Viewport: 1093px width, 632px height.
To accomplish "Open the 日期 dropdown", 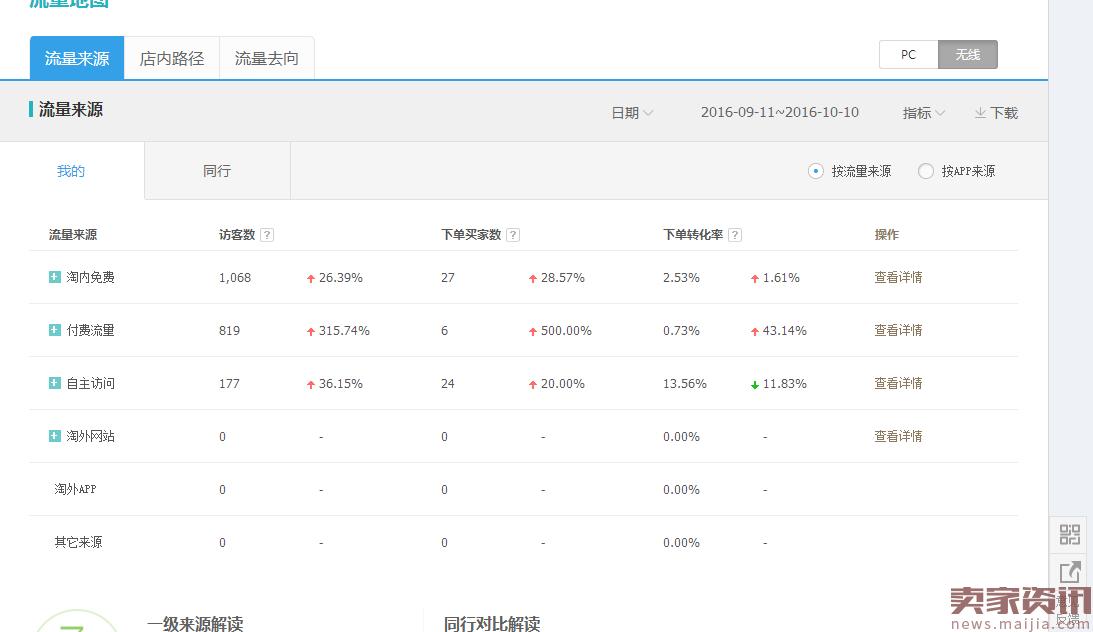I will coord(632,113).
